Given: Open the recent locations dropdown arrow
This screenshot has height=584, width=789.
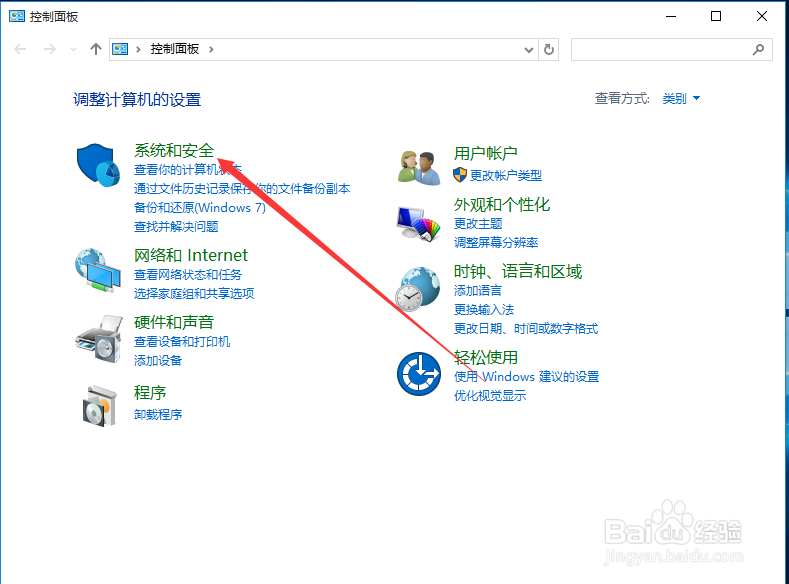Looking at the screenshot, I should [73, 49].
